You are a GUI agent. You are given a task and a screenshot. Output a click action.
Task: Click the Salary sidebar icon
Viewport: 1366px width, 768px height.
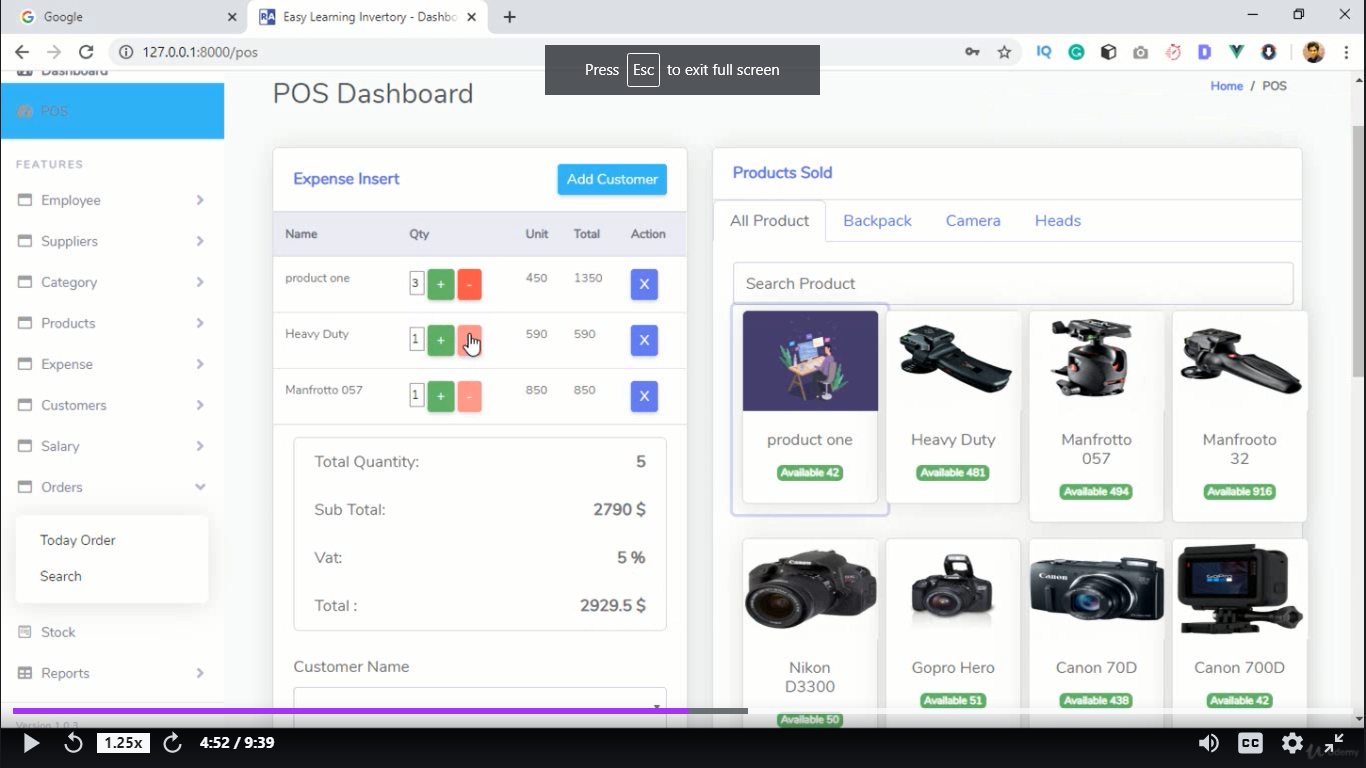[x=25, y=446]
